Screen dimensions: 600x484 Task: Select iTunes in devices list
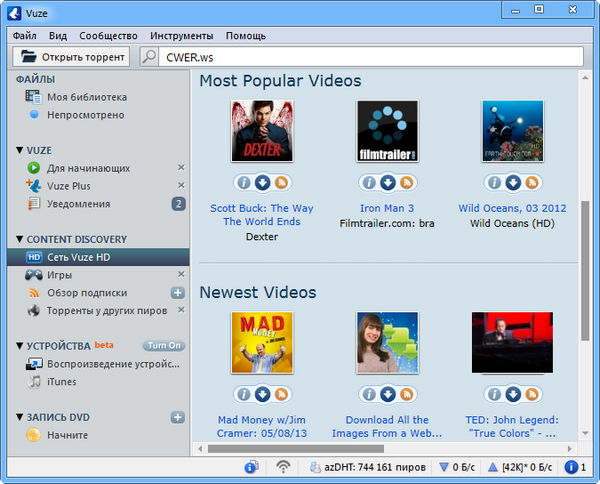tap(62, 381)
